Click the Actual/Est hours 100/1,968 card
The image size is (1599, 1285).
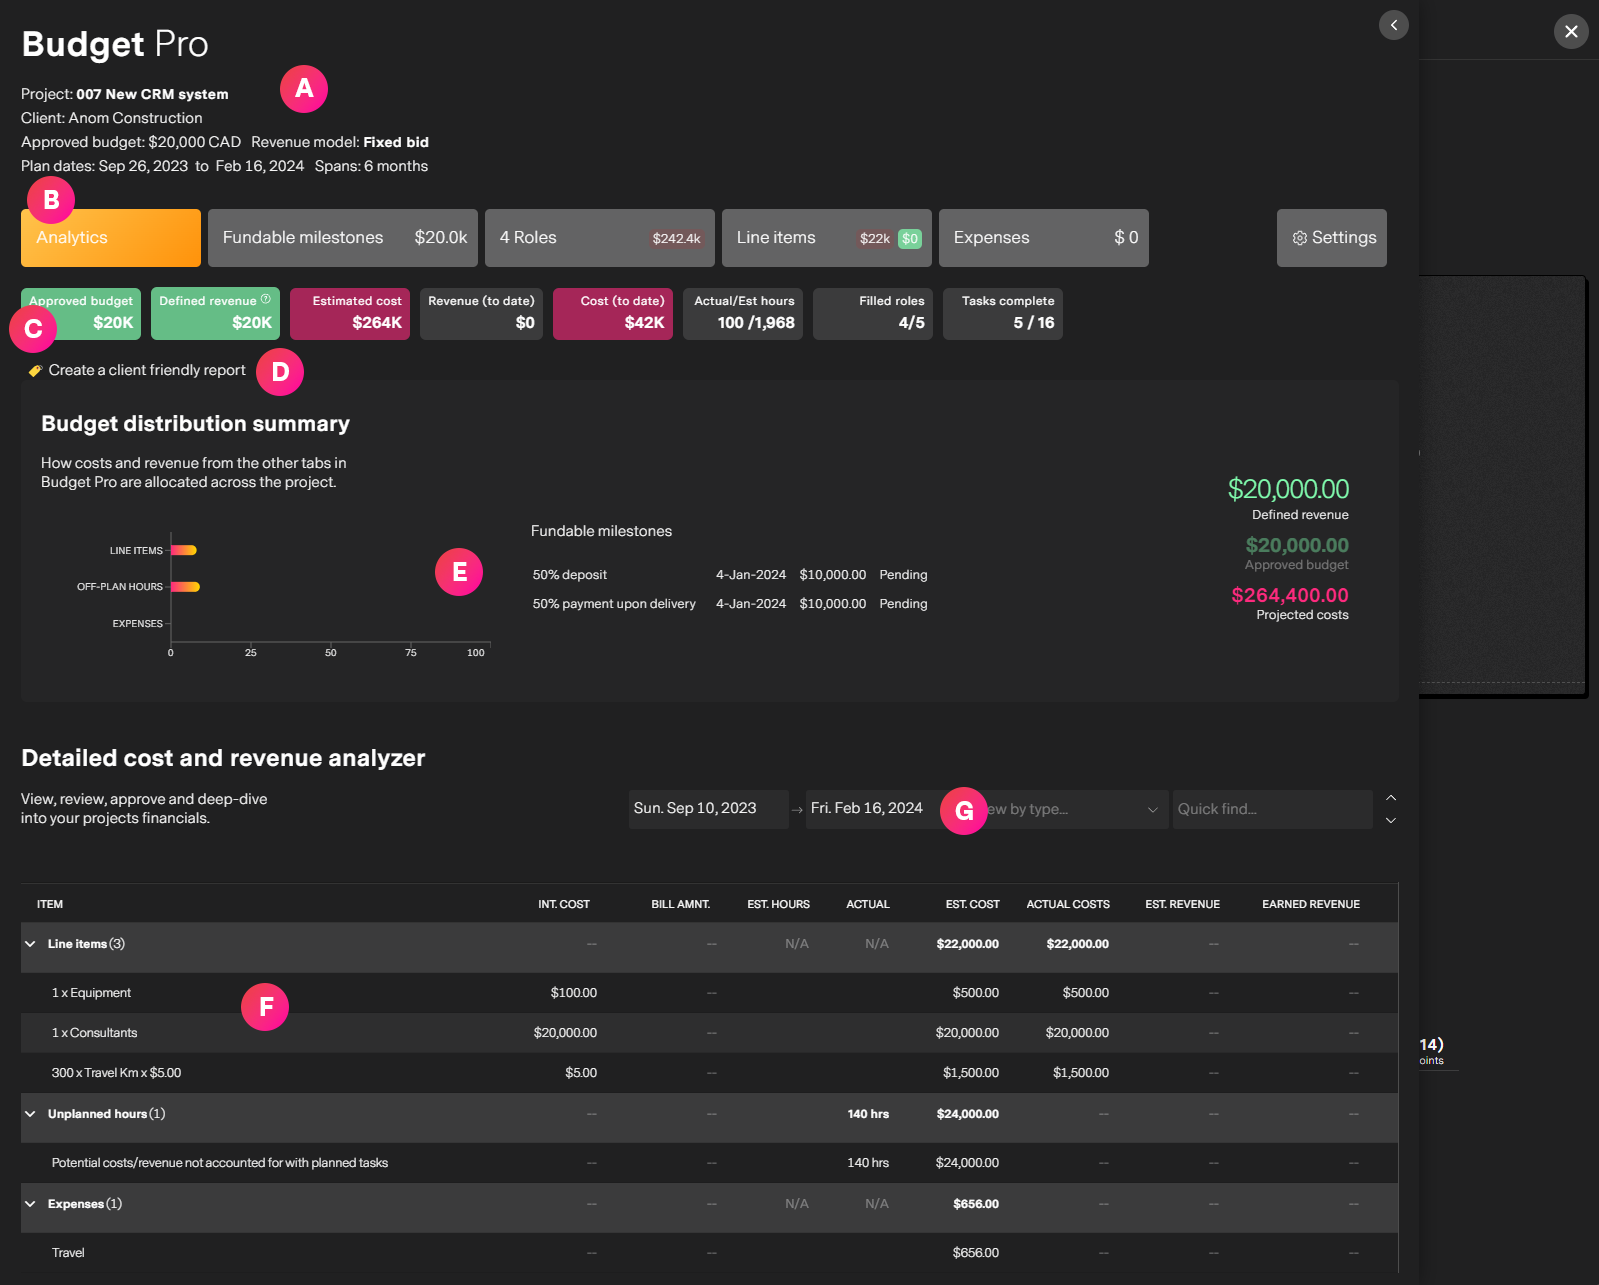point(743,314)
